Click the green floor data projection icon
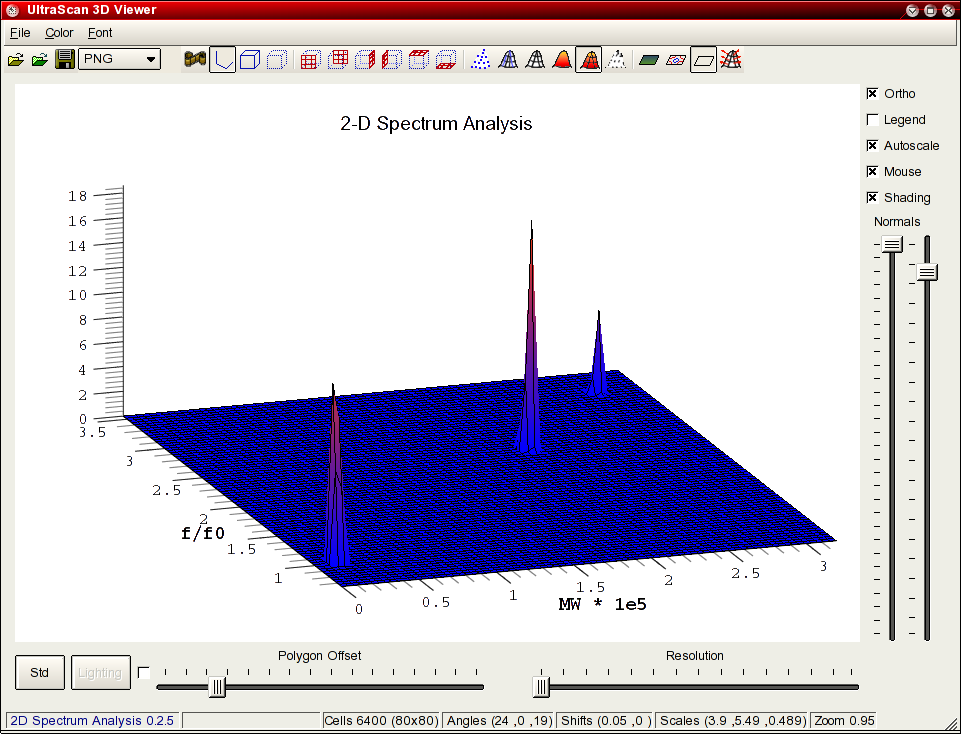Viewport: 961px width, 734px height. (x=649, y=60)
